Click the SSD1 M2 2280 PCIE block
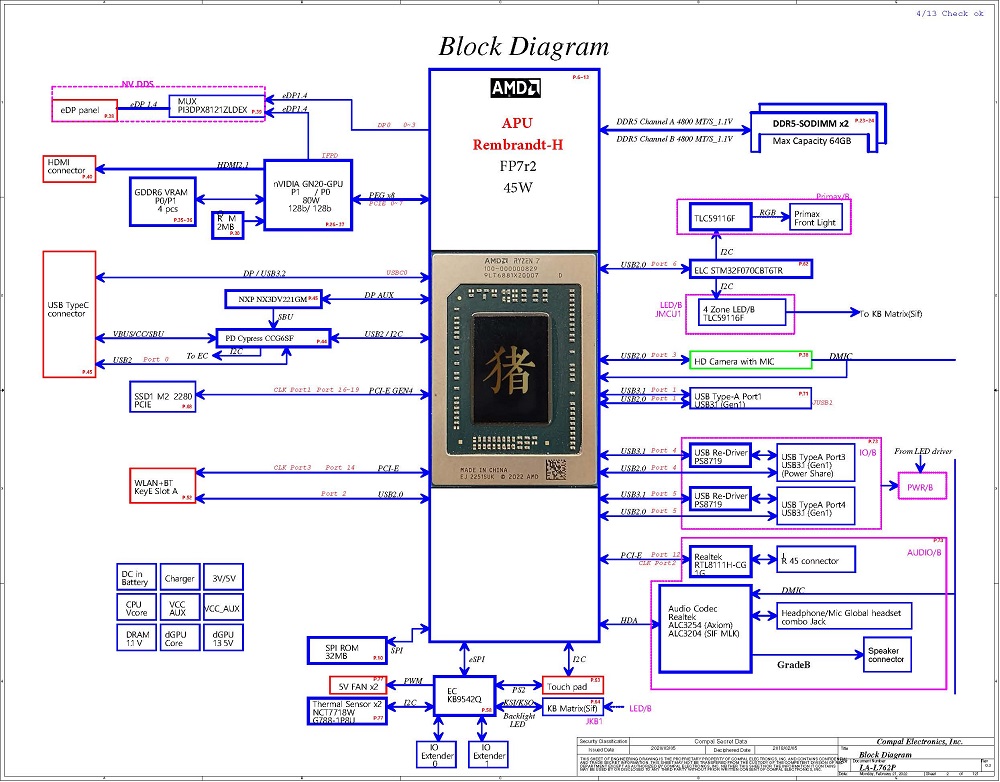 coord(163,396)
